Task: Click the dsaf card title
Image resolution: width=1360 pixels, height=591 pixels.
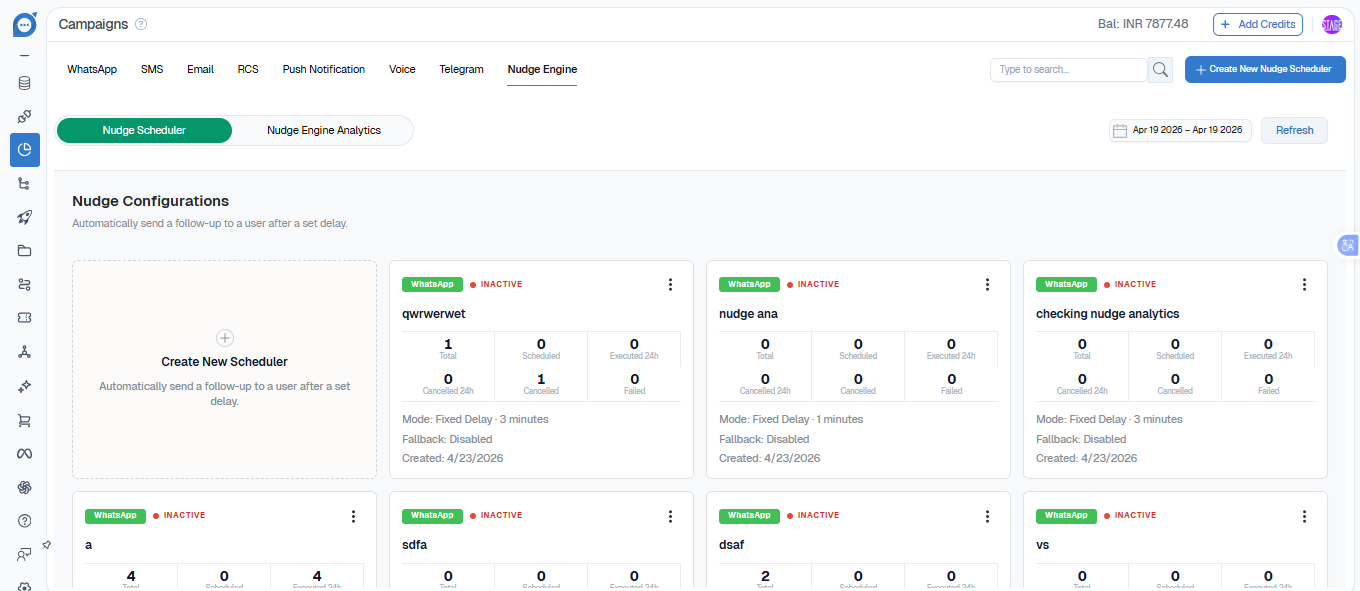Action: 732,545
